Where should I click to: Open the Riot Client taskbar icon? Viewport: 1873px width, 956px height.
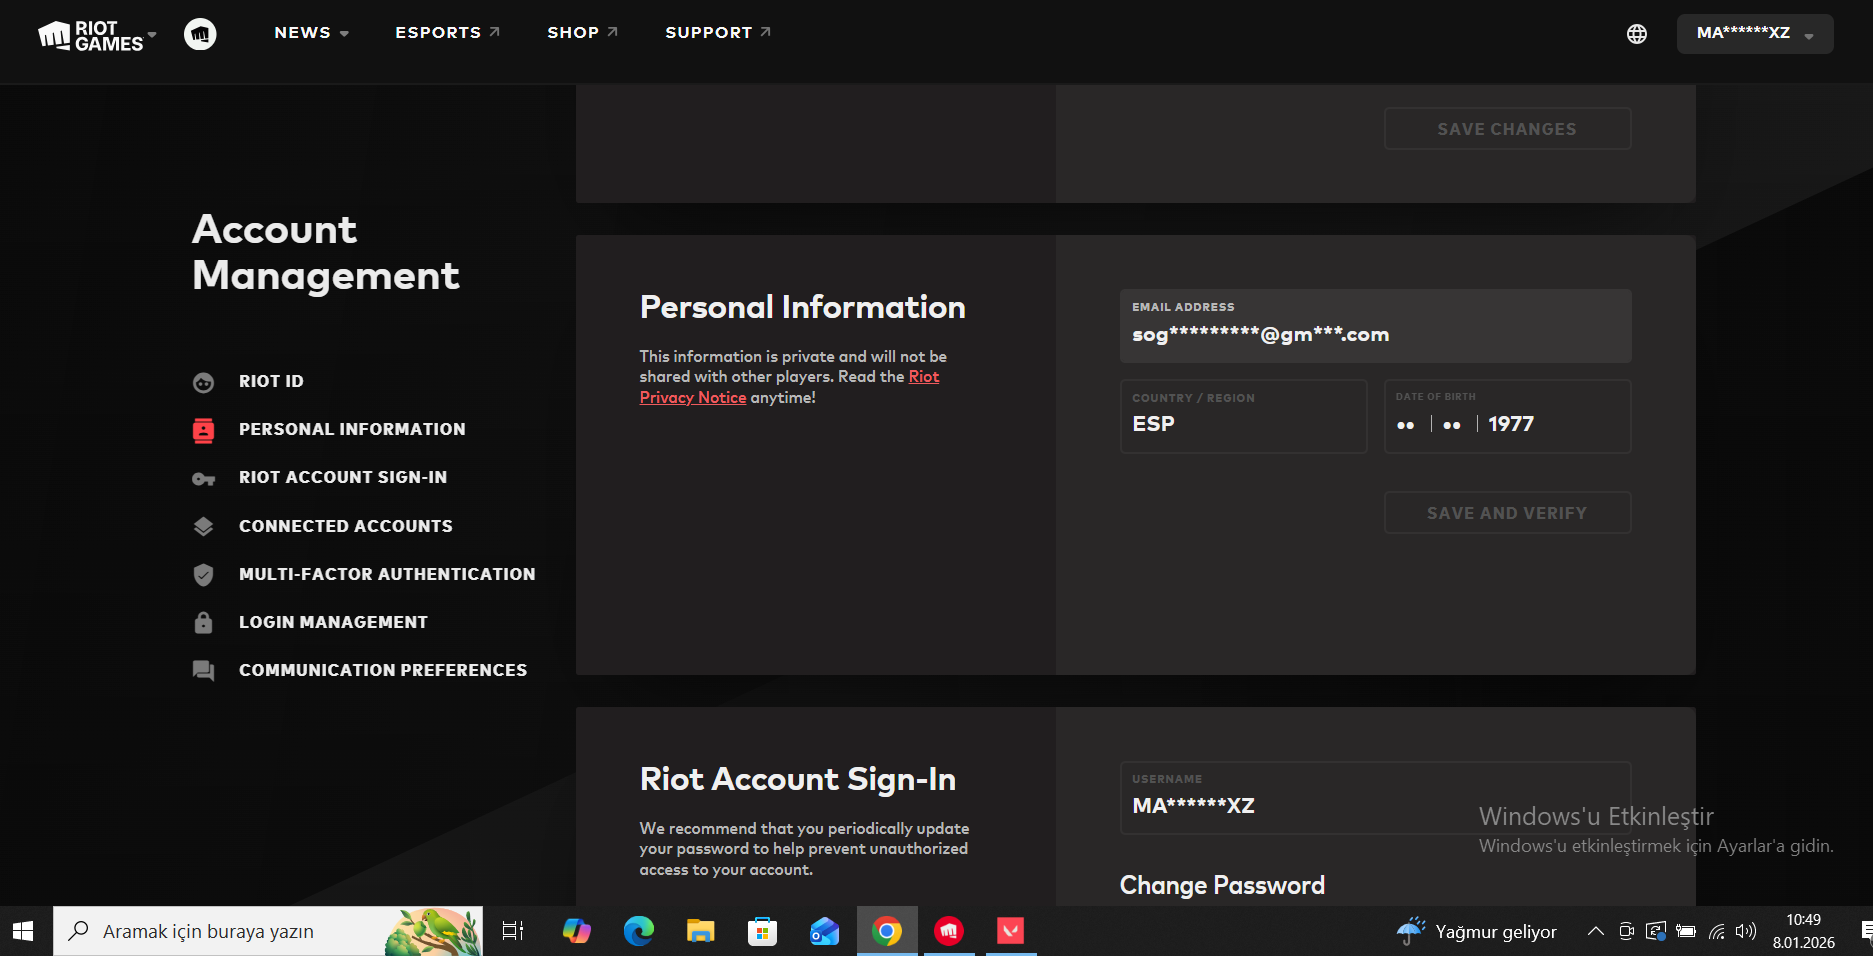[949, 932]
